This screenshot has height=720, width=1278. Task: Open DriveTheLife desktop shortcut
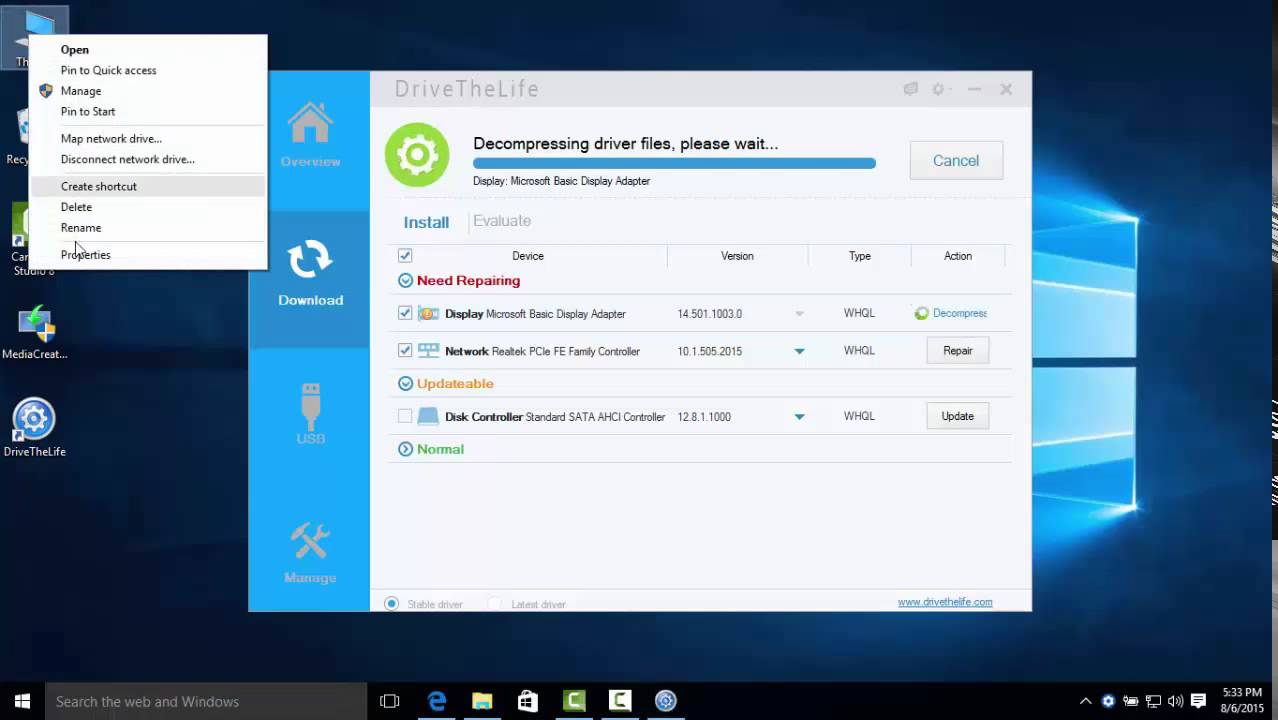pos(34,428)
